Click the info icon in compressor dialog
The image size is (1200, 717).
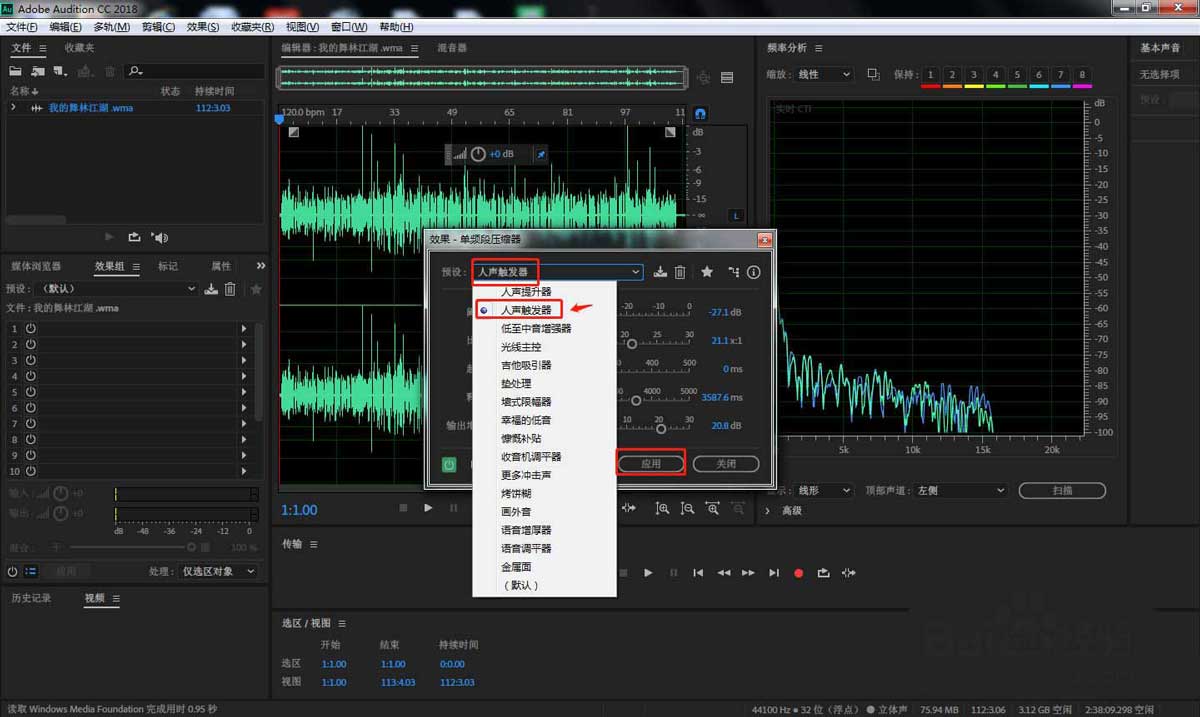click(x=754, y=272)
